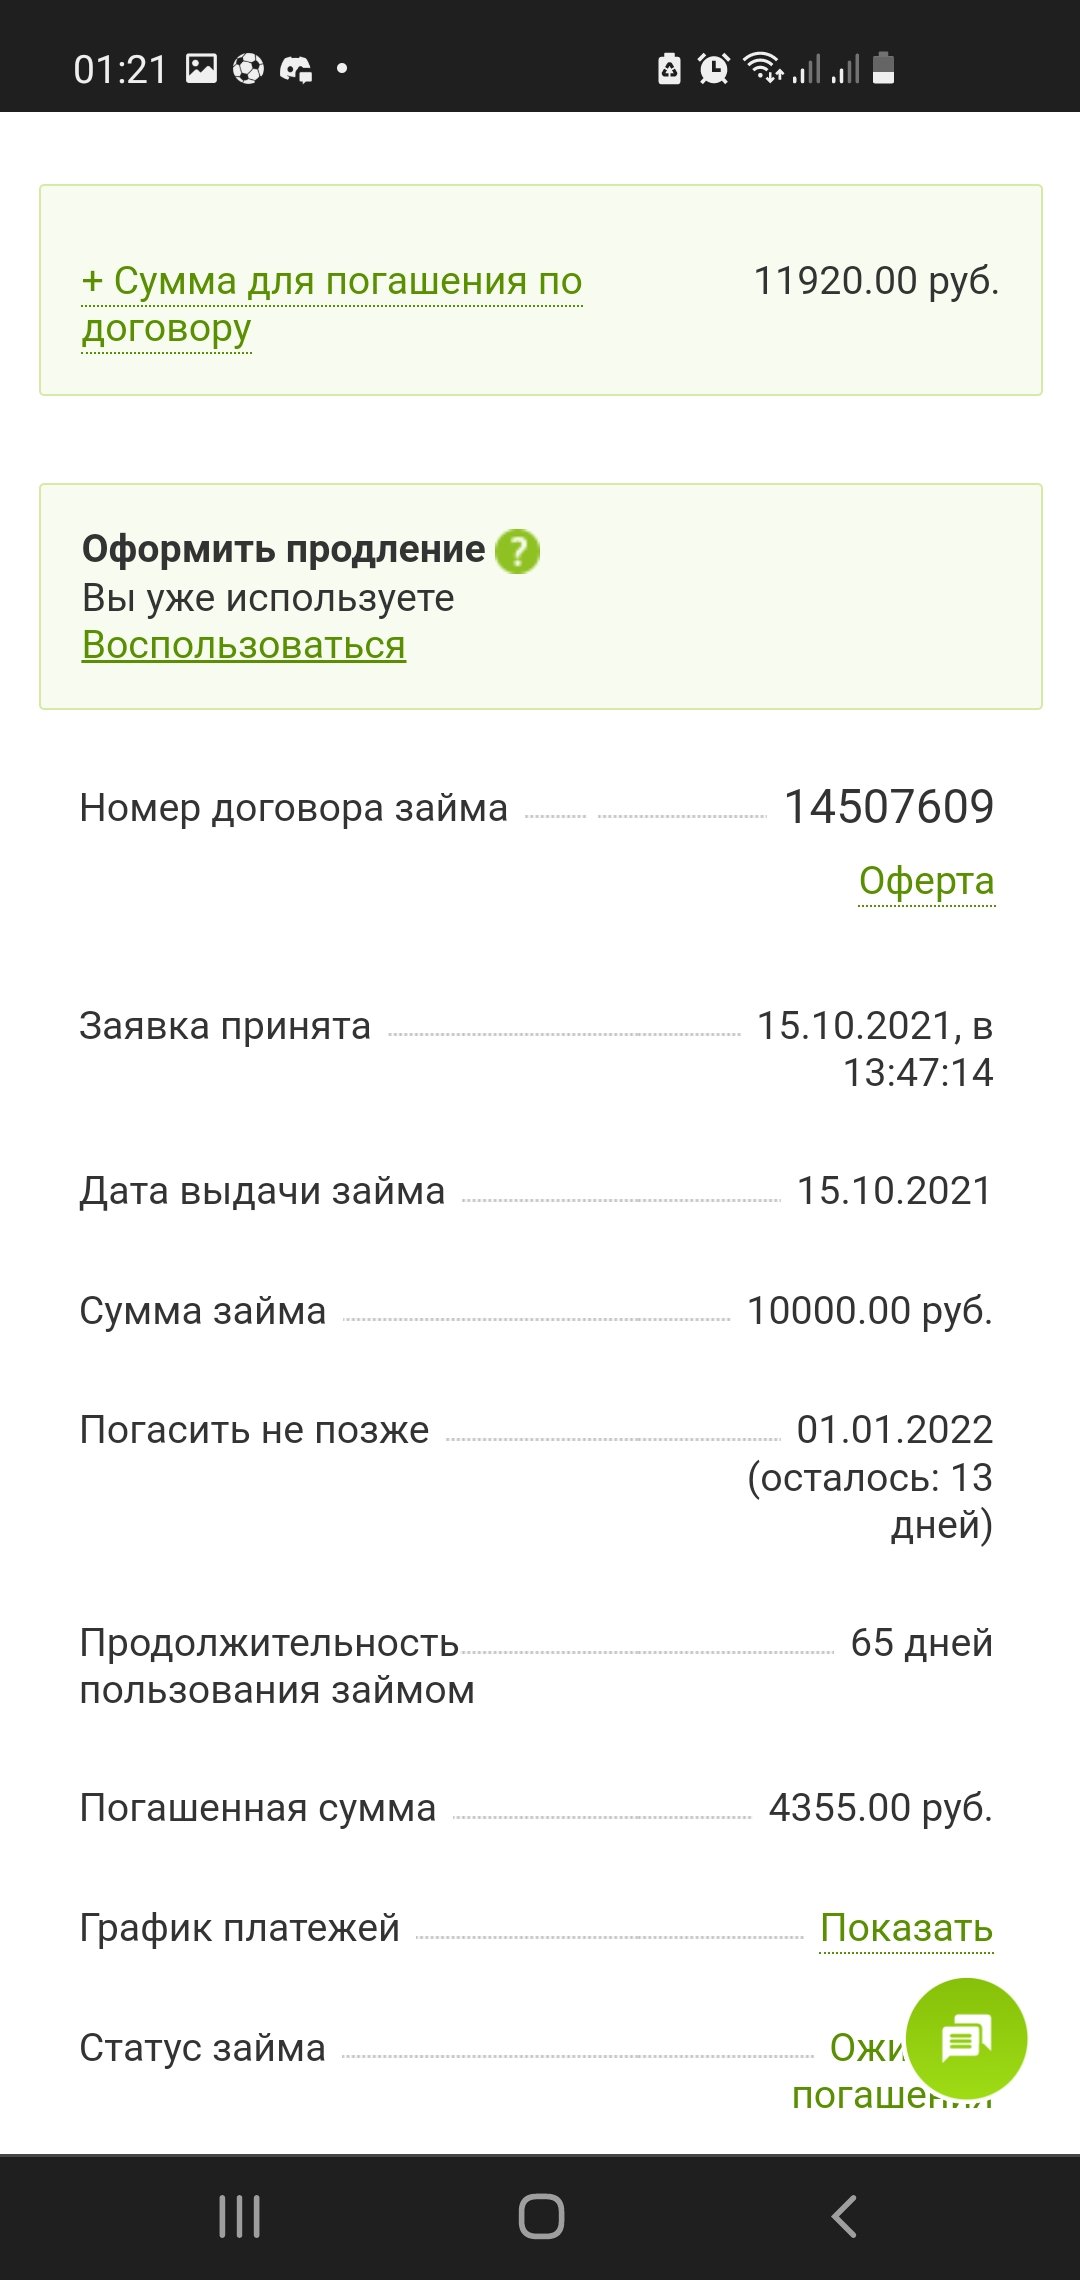Click the "Воспользоваться" link
Screen dimensions: 1080x2280
[x=244, y=645]
